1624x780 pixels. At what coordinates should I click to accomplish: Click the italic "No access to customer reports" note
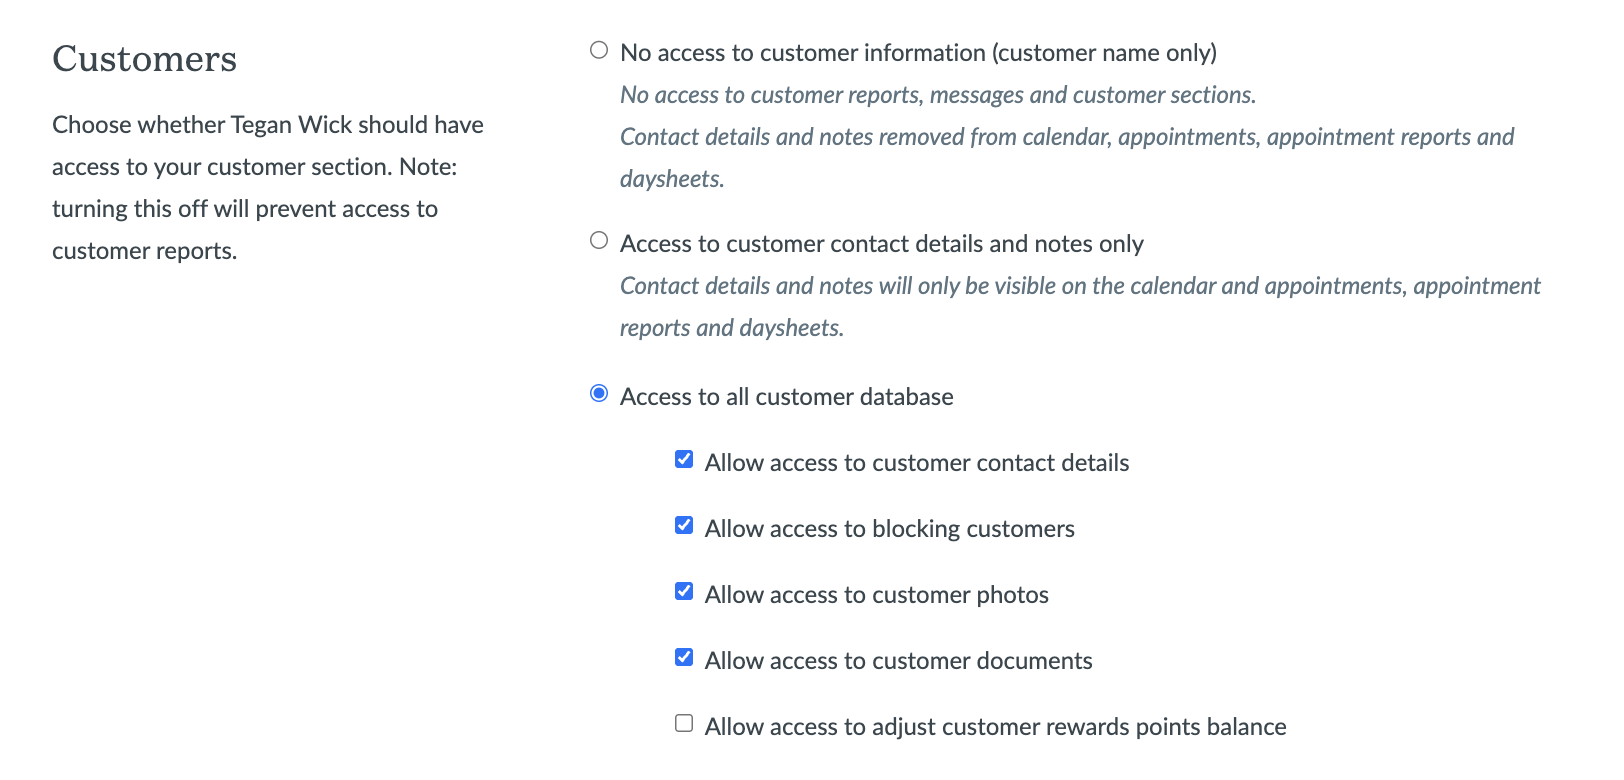[937, 95]
